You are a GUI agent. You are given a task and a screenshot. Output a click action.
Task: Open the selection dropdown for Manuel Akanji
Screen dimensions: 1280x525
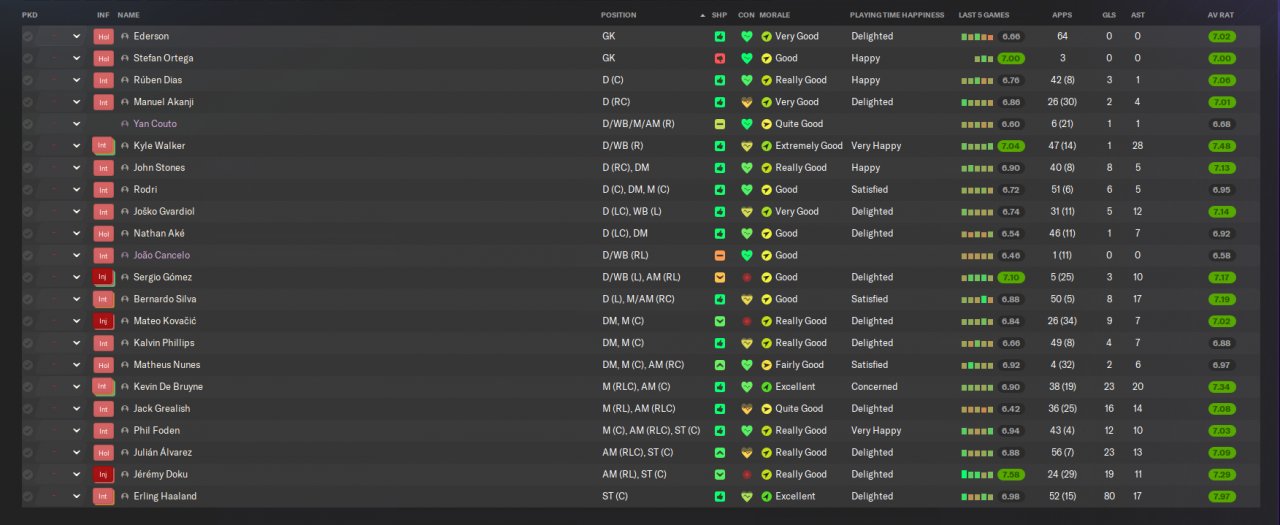click(76, 102)
